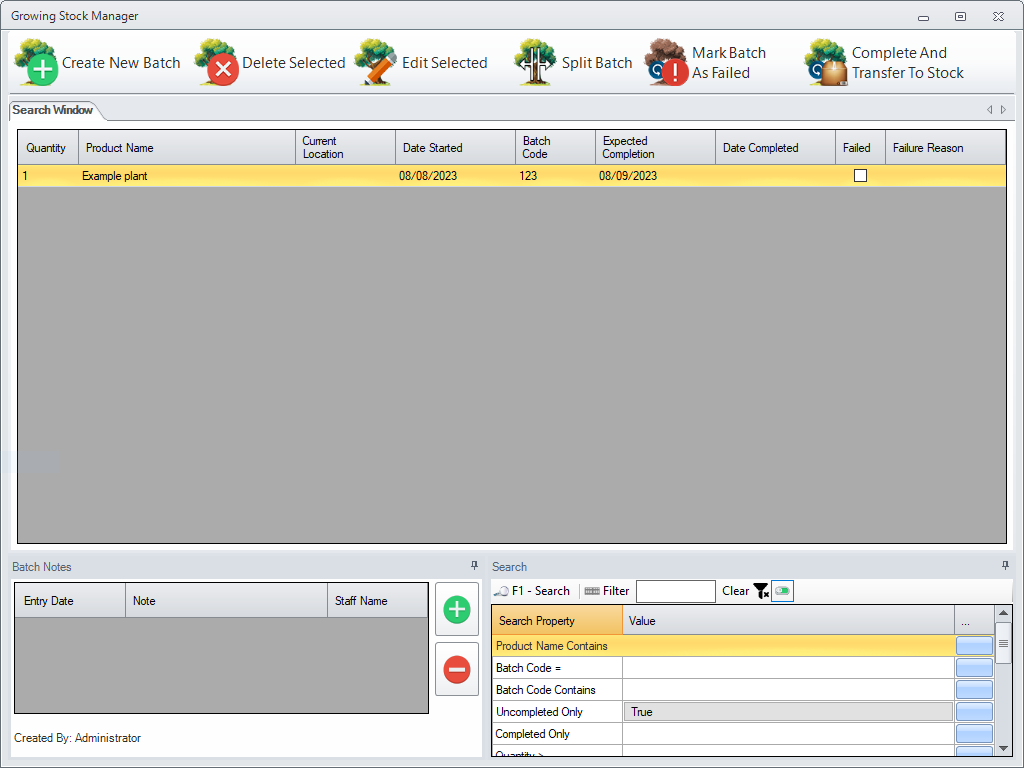Click the Mark Batch As Failed icon
The image size is (1024, 768).
664,62
